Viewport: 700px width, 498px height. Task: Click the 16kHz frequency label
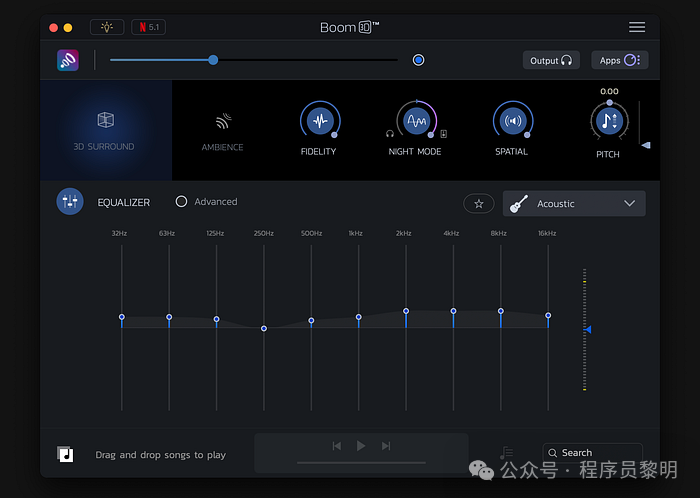coord(547,233)
